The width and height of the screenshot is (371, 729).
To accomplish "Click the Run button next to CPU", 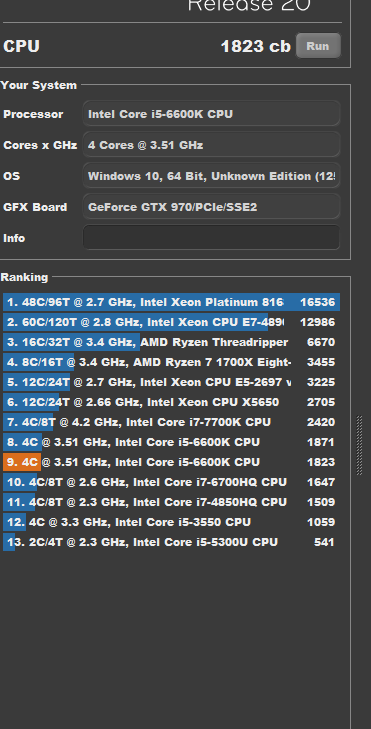I will coord(318,46).
